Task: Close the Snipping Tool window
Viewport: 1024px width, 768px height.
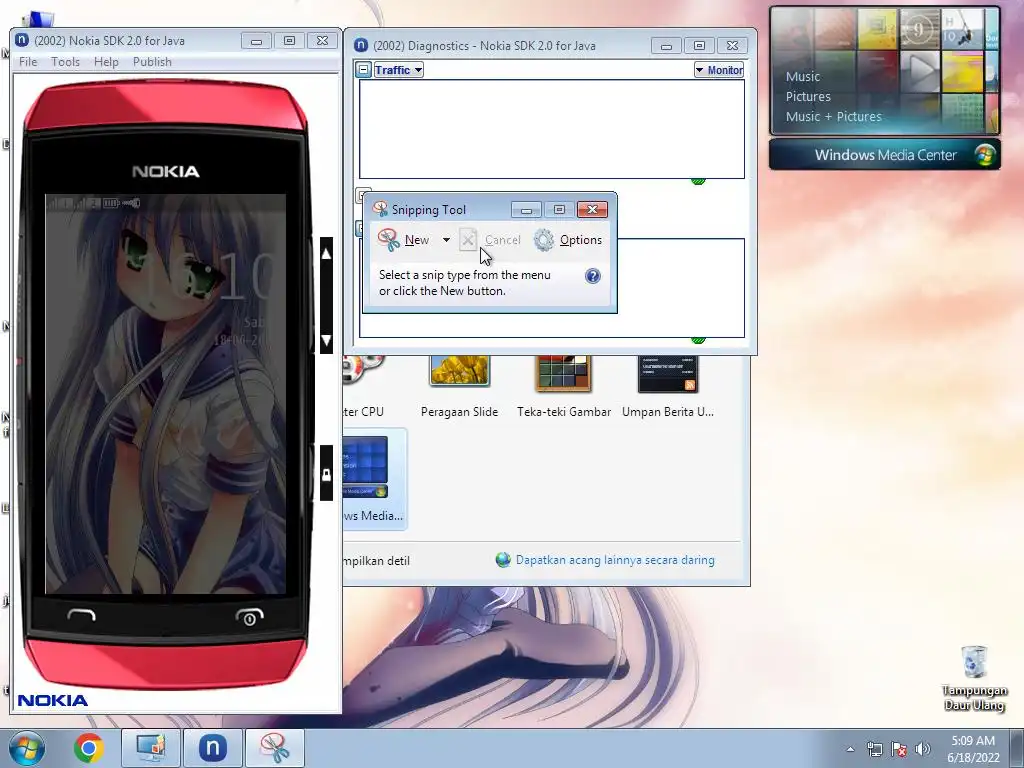Action: tap(592, 209)
